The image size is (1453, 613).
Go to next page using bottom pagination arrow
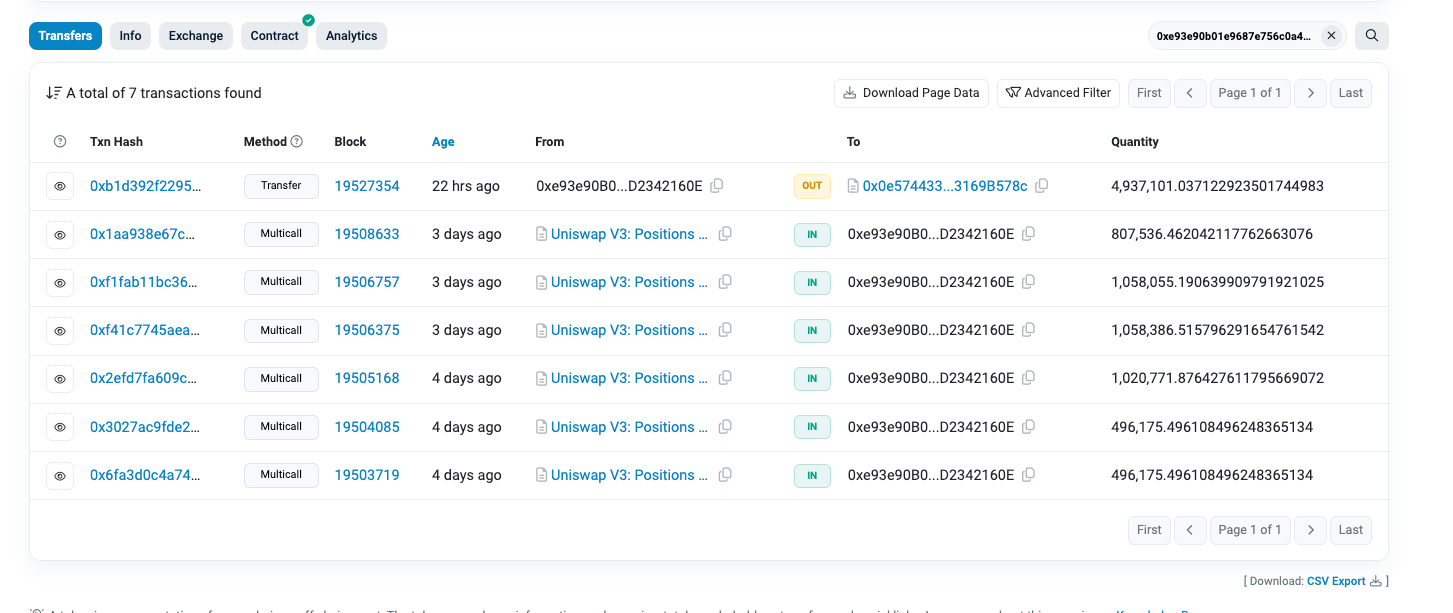point(1310,530)
